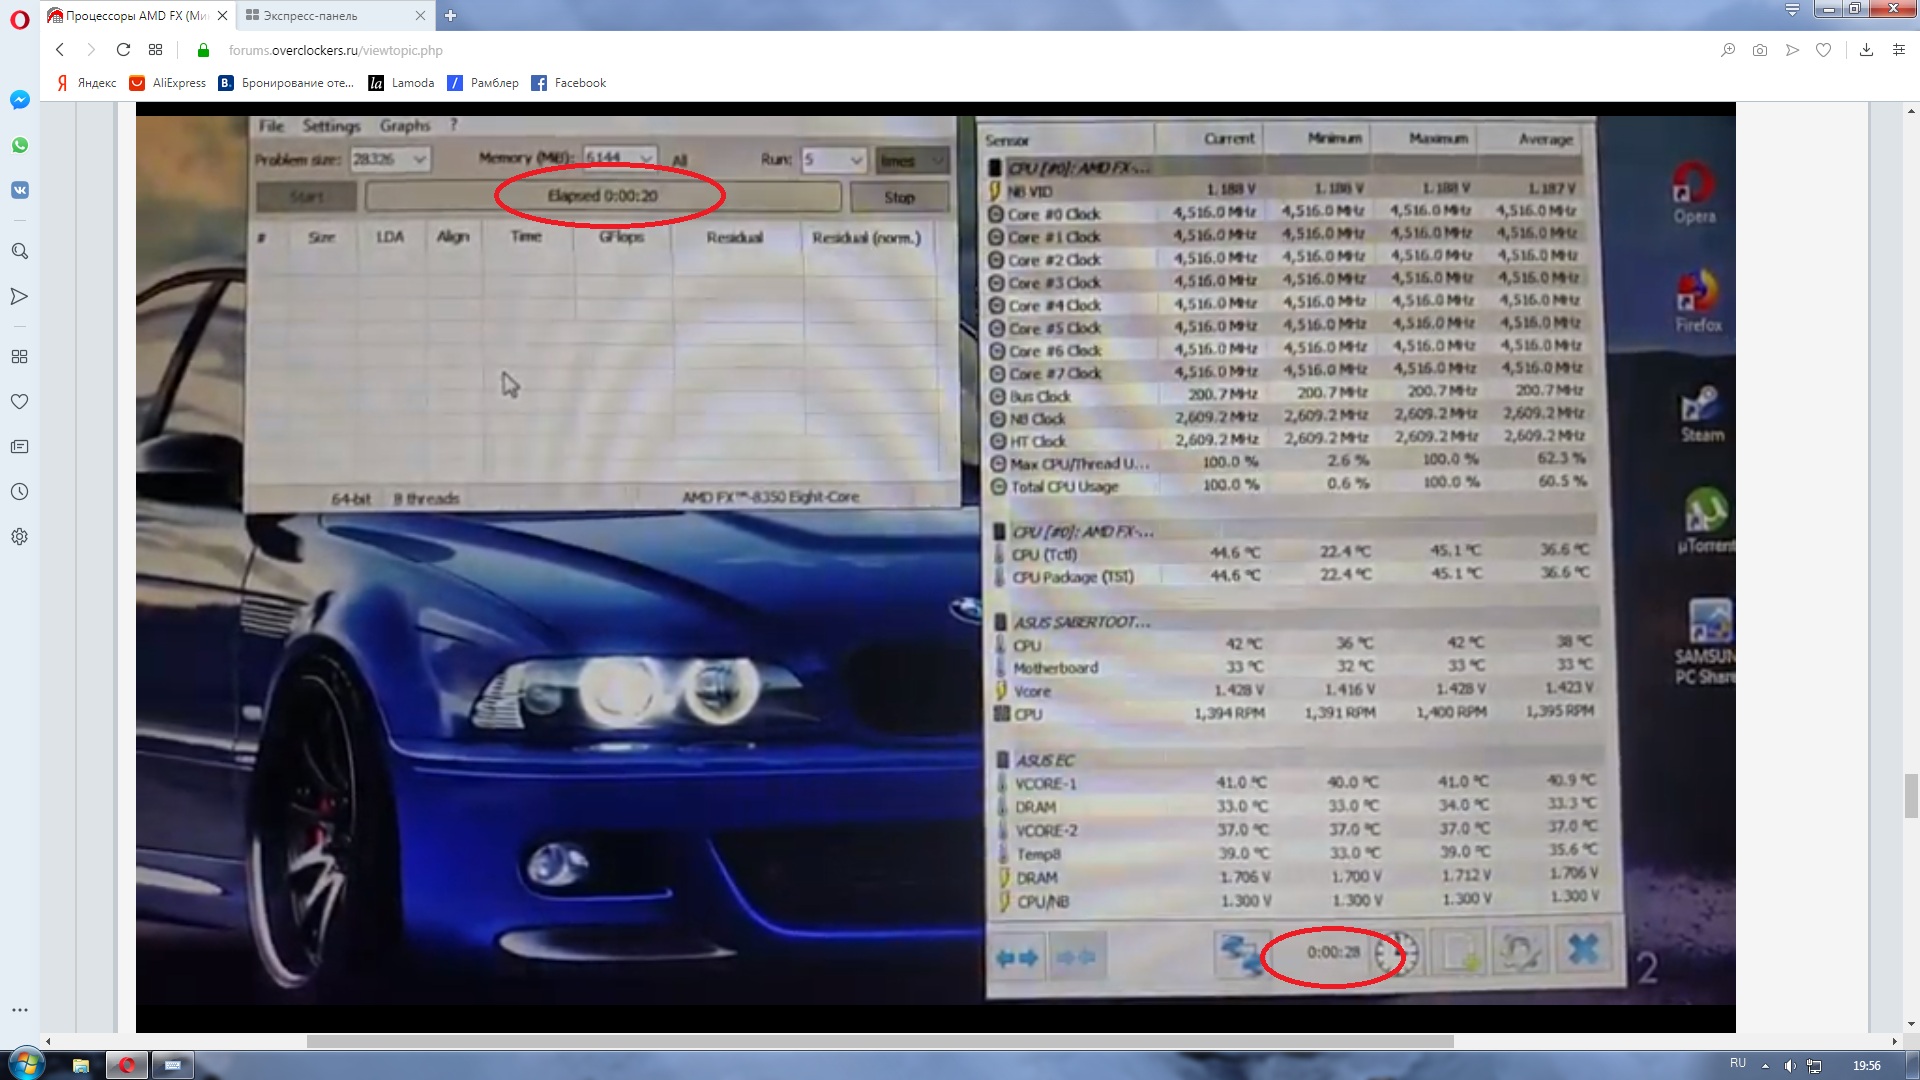1920x1080 pixels.
Task: Open the sidebar search icon
Action: (x=19, y=251)
